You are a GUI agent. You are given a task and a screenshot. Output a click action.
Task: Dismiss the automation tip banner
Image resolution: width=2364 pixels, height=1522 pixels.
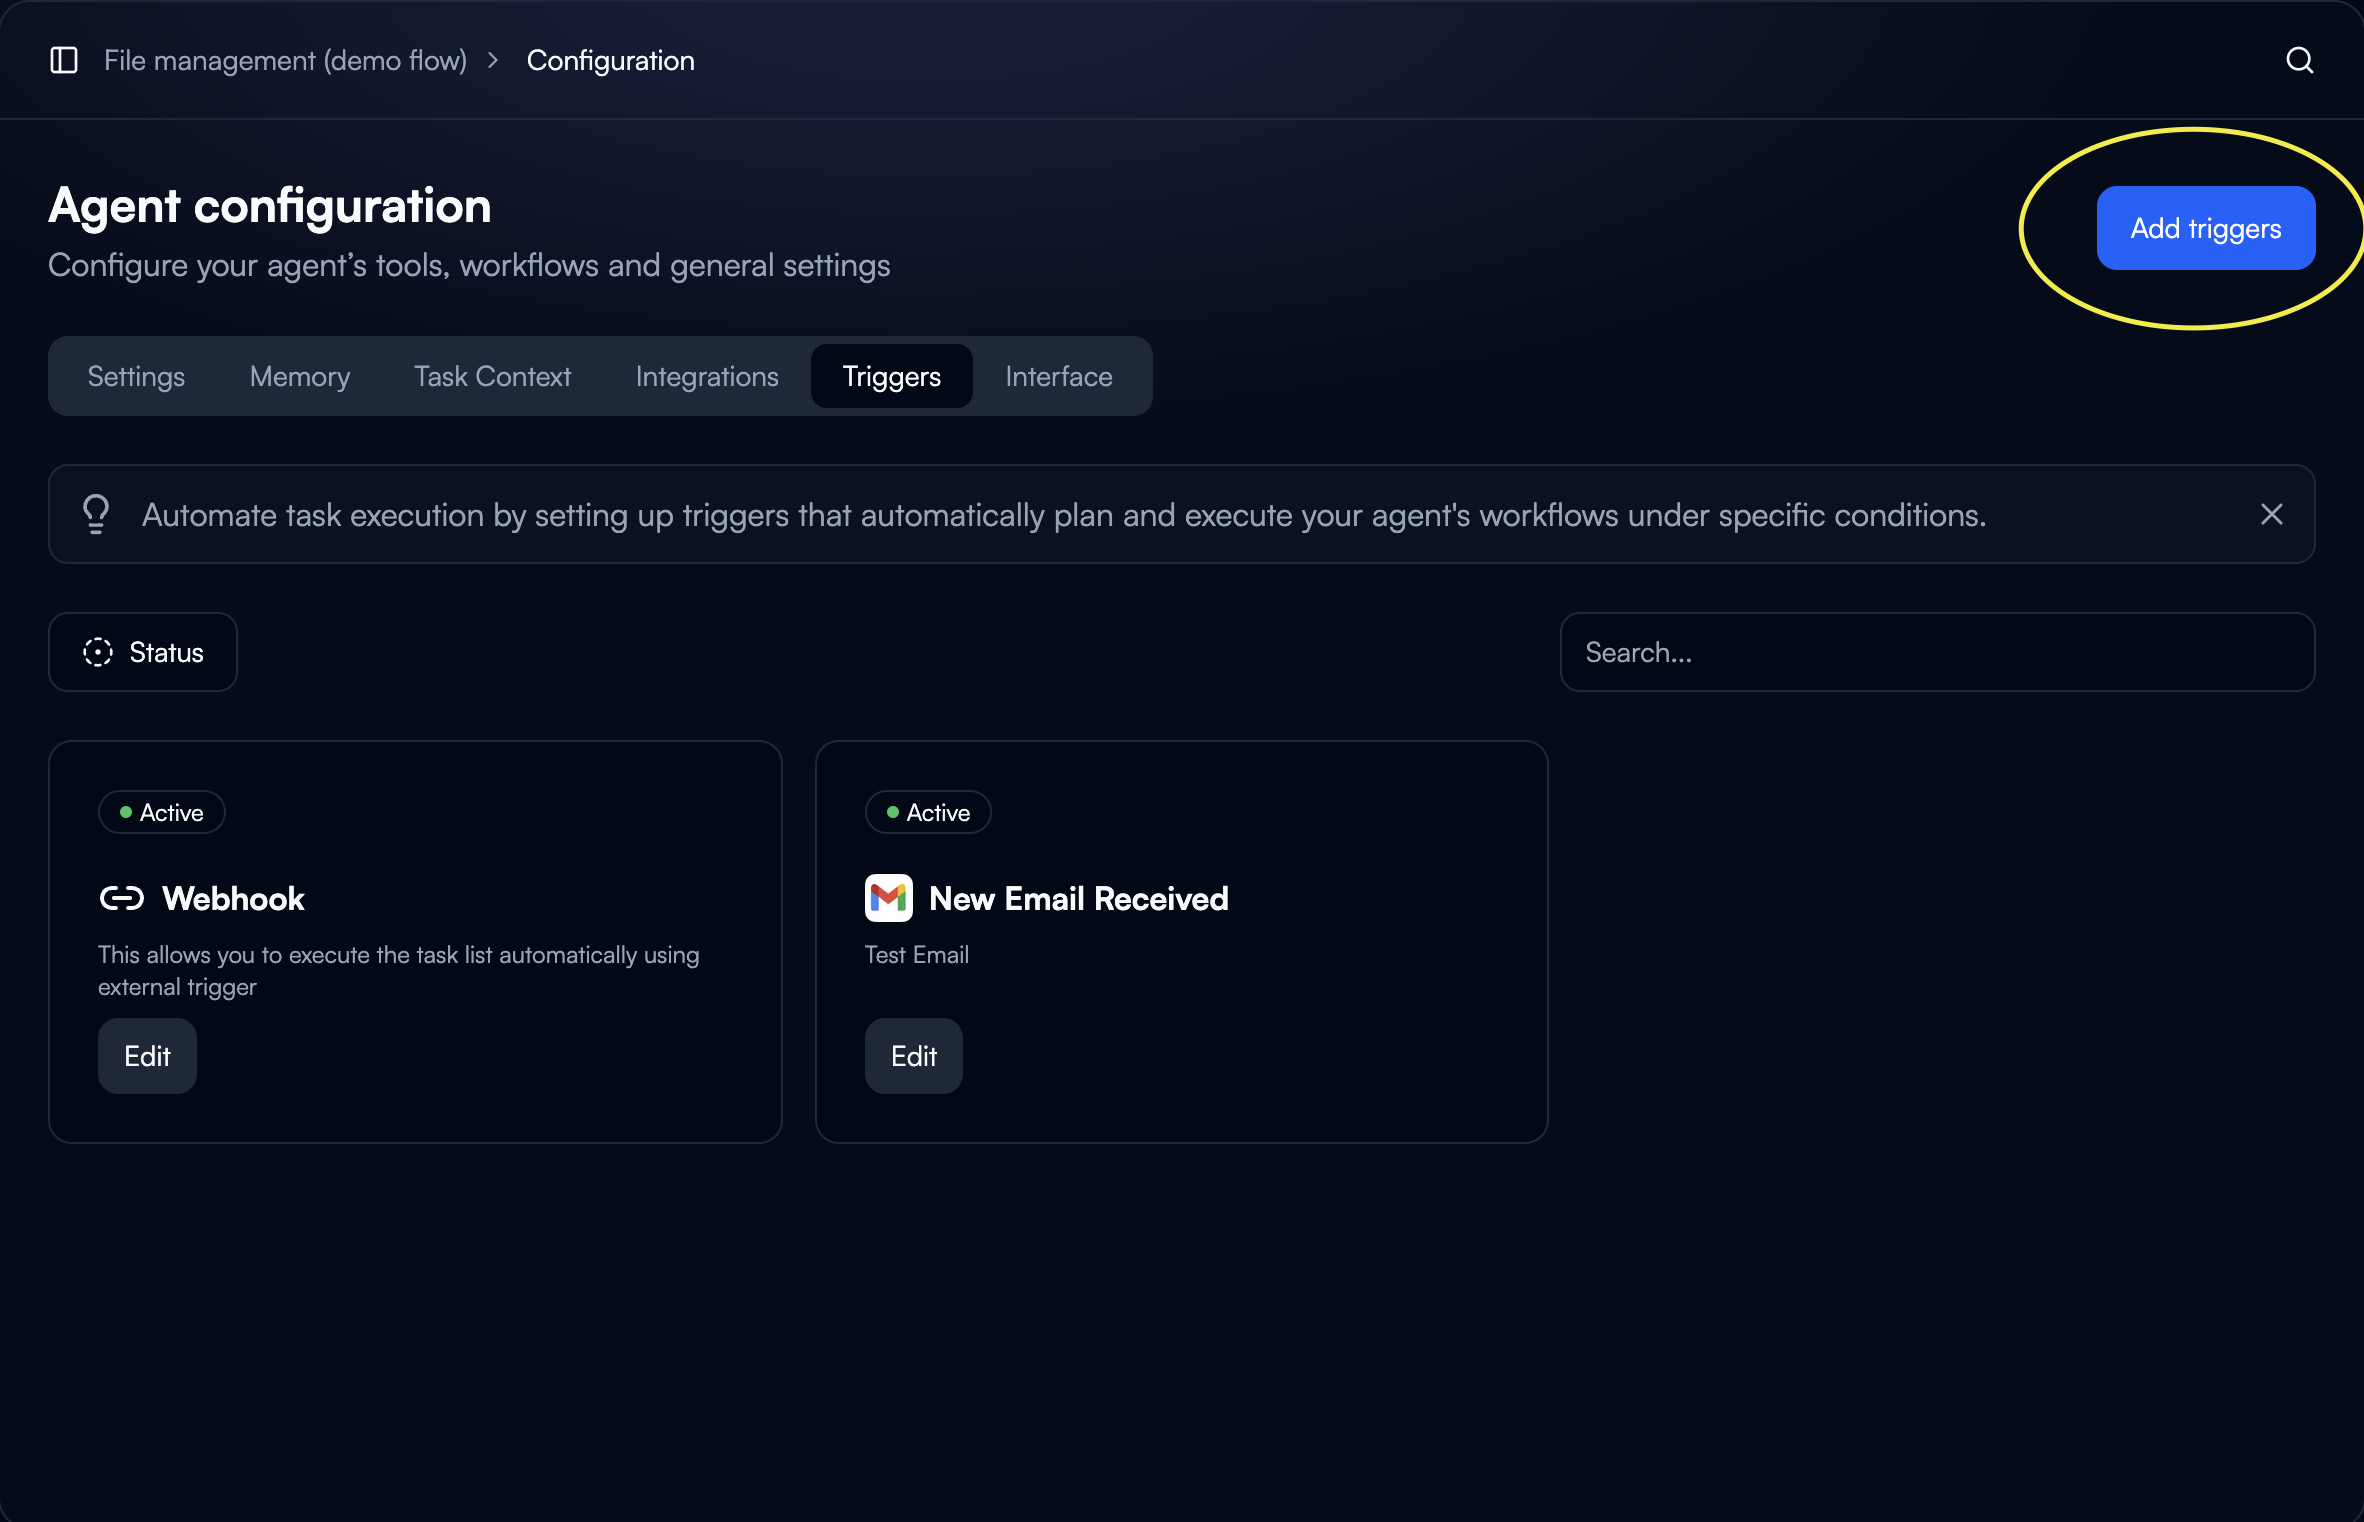click(x=2271, y=514)
